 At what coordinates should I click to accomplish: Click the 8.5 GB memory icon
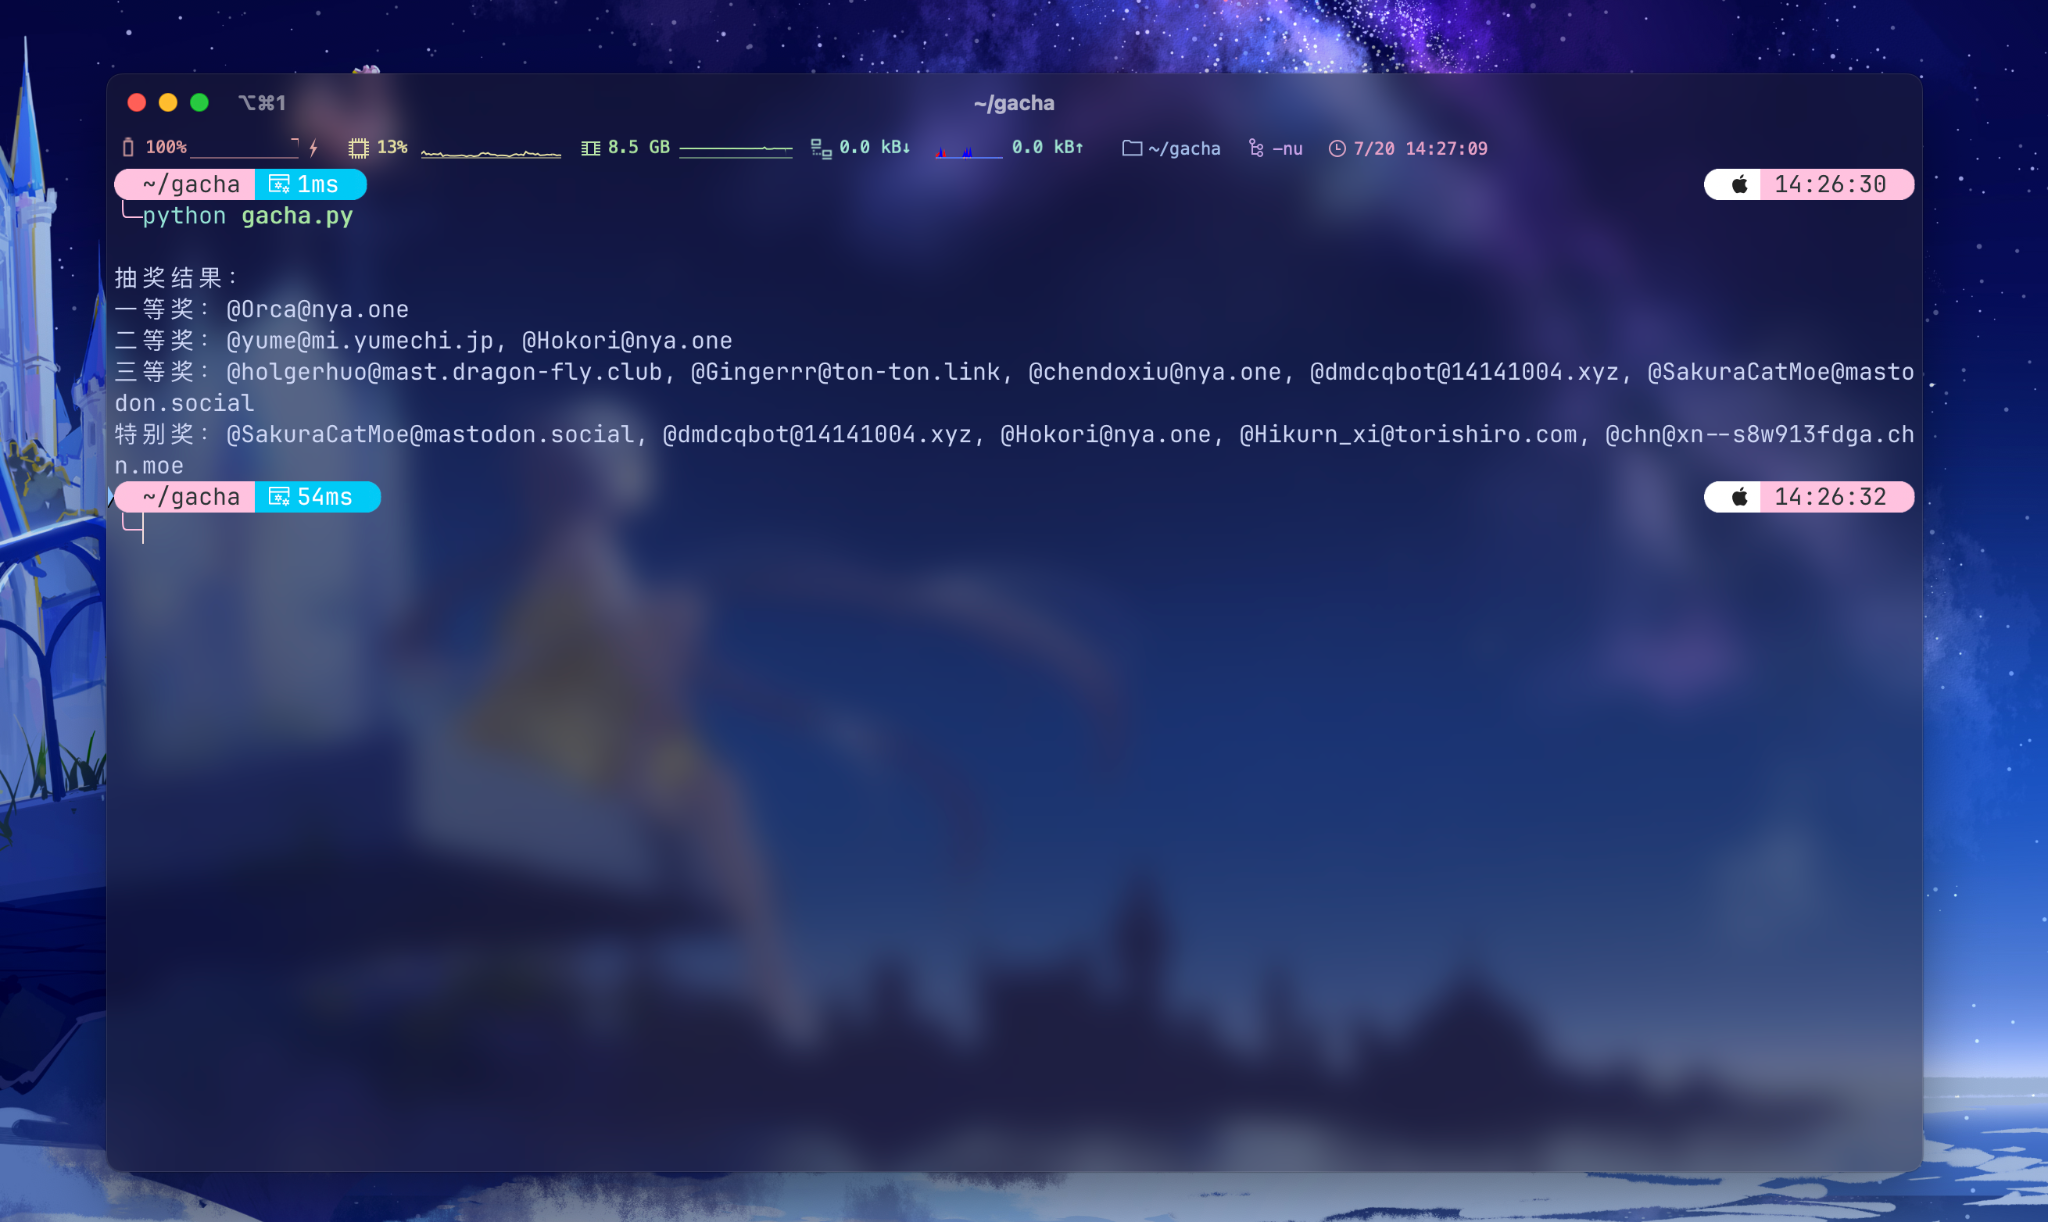coord(590,147)
